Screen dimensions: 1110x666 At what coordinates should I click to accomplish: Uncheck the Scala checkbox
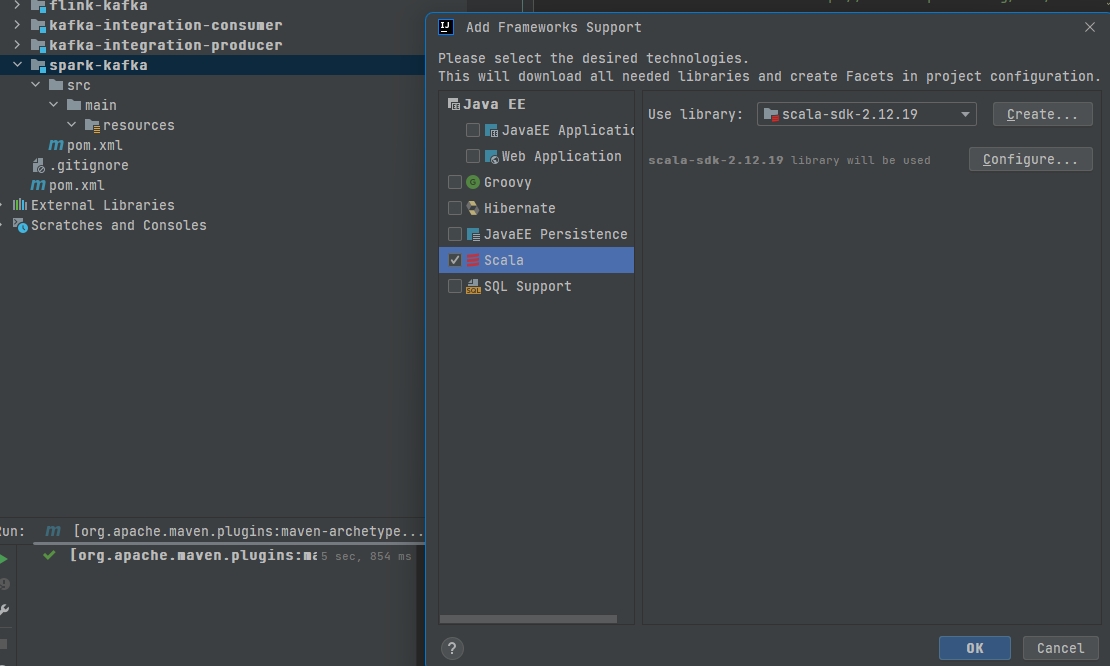point(455,260)
